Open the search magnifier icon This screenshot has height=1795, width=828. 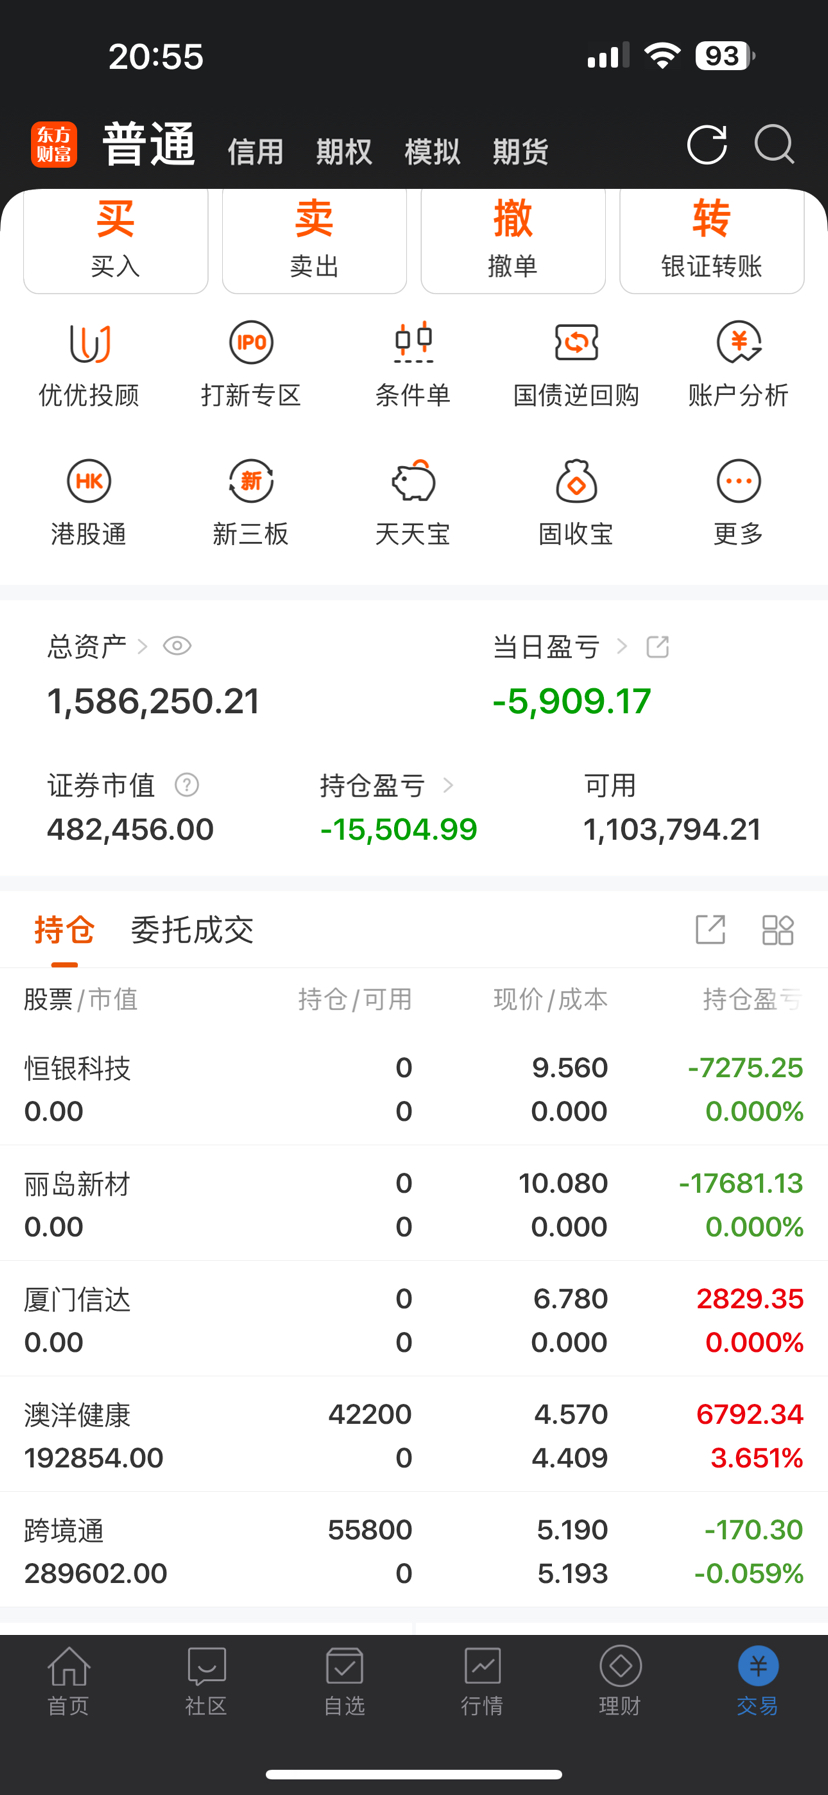pos(774,145)
